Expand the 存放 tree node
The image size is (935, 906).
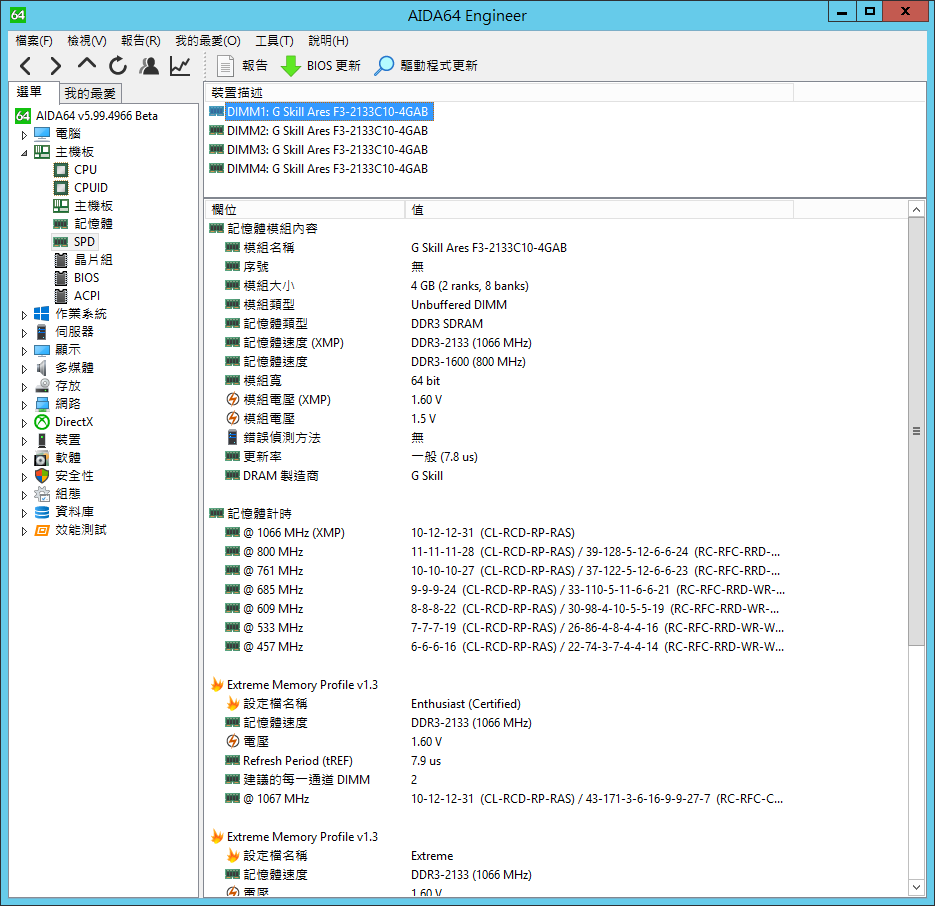click(24, 387)
